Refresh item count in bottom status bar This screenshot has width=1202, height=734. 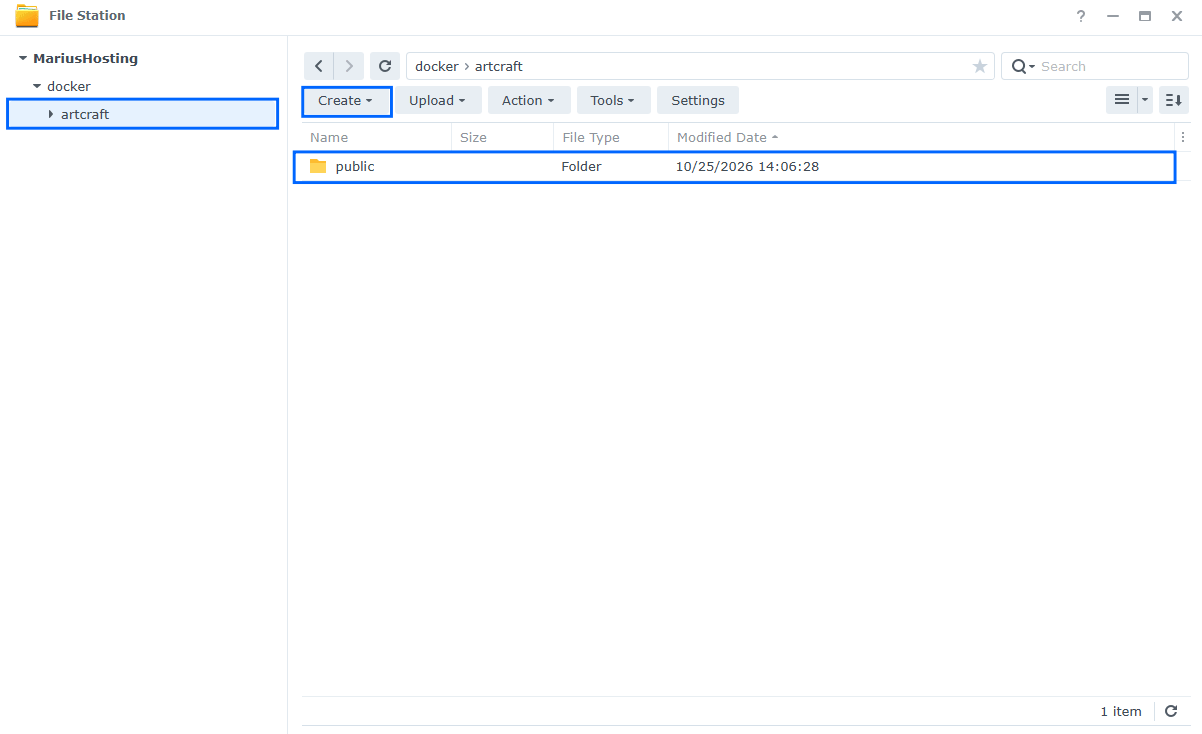pos(1172,711)
